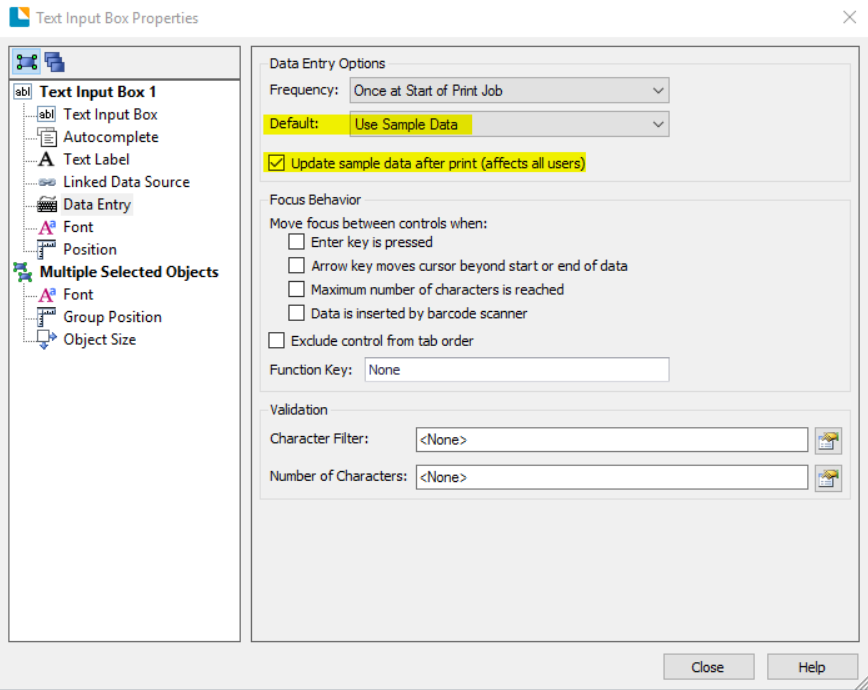Click the "Focus Behavior" group heading
Viewport: 868px width, 690px height.
[315, 200]
